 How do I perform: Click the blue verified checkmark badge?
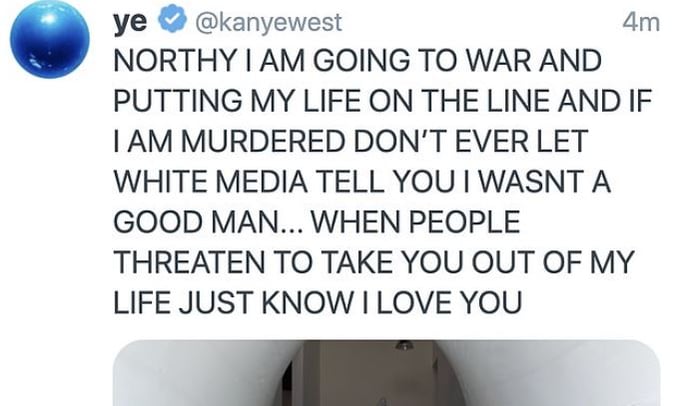pyautogui.click(x=173, y=19)
